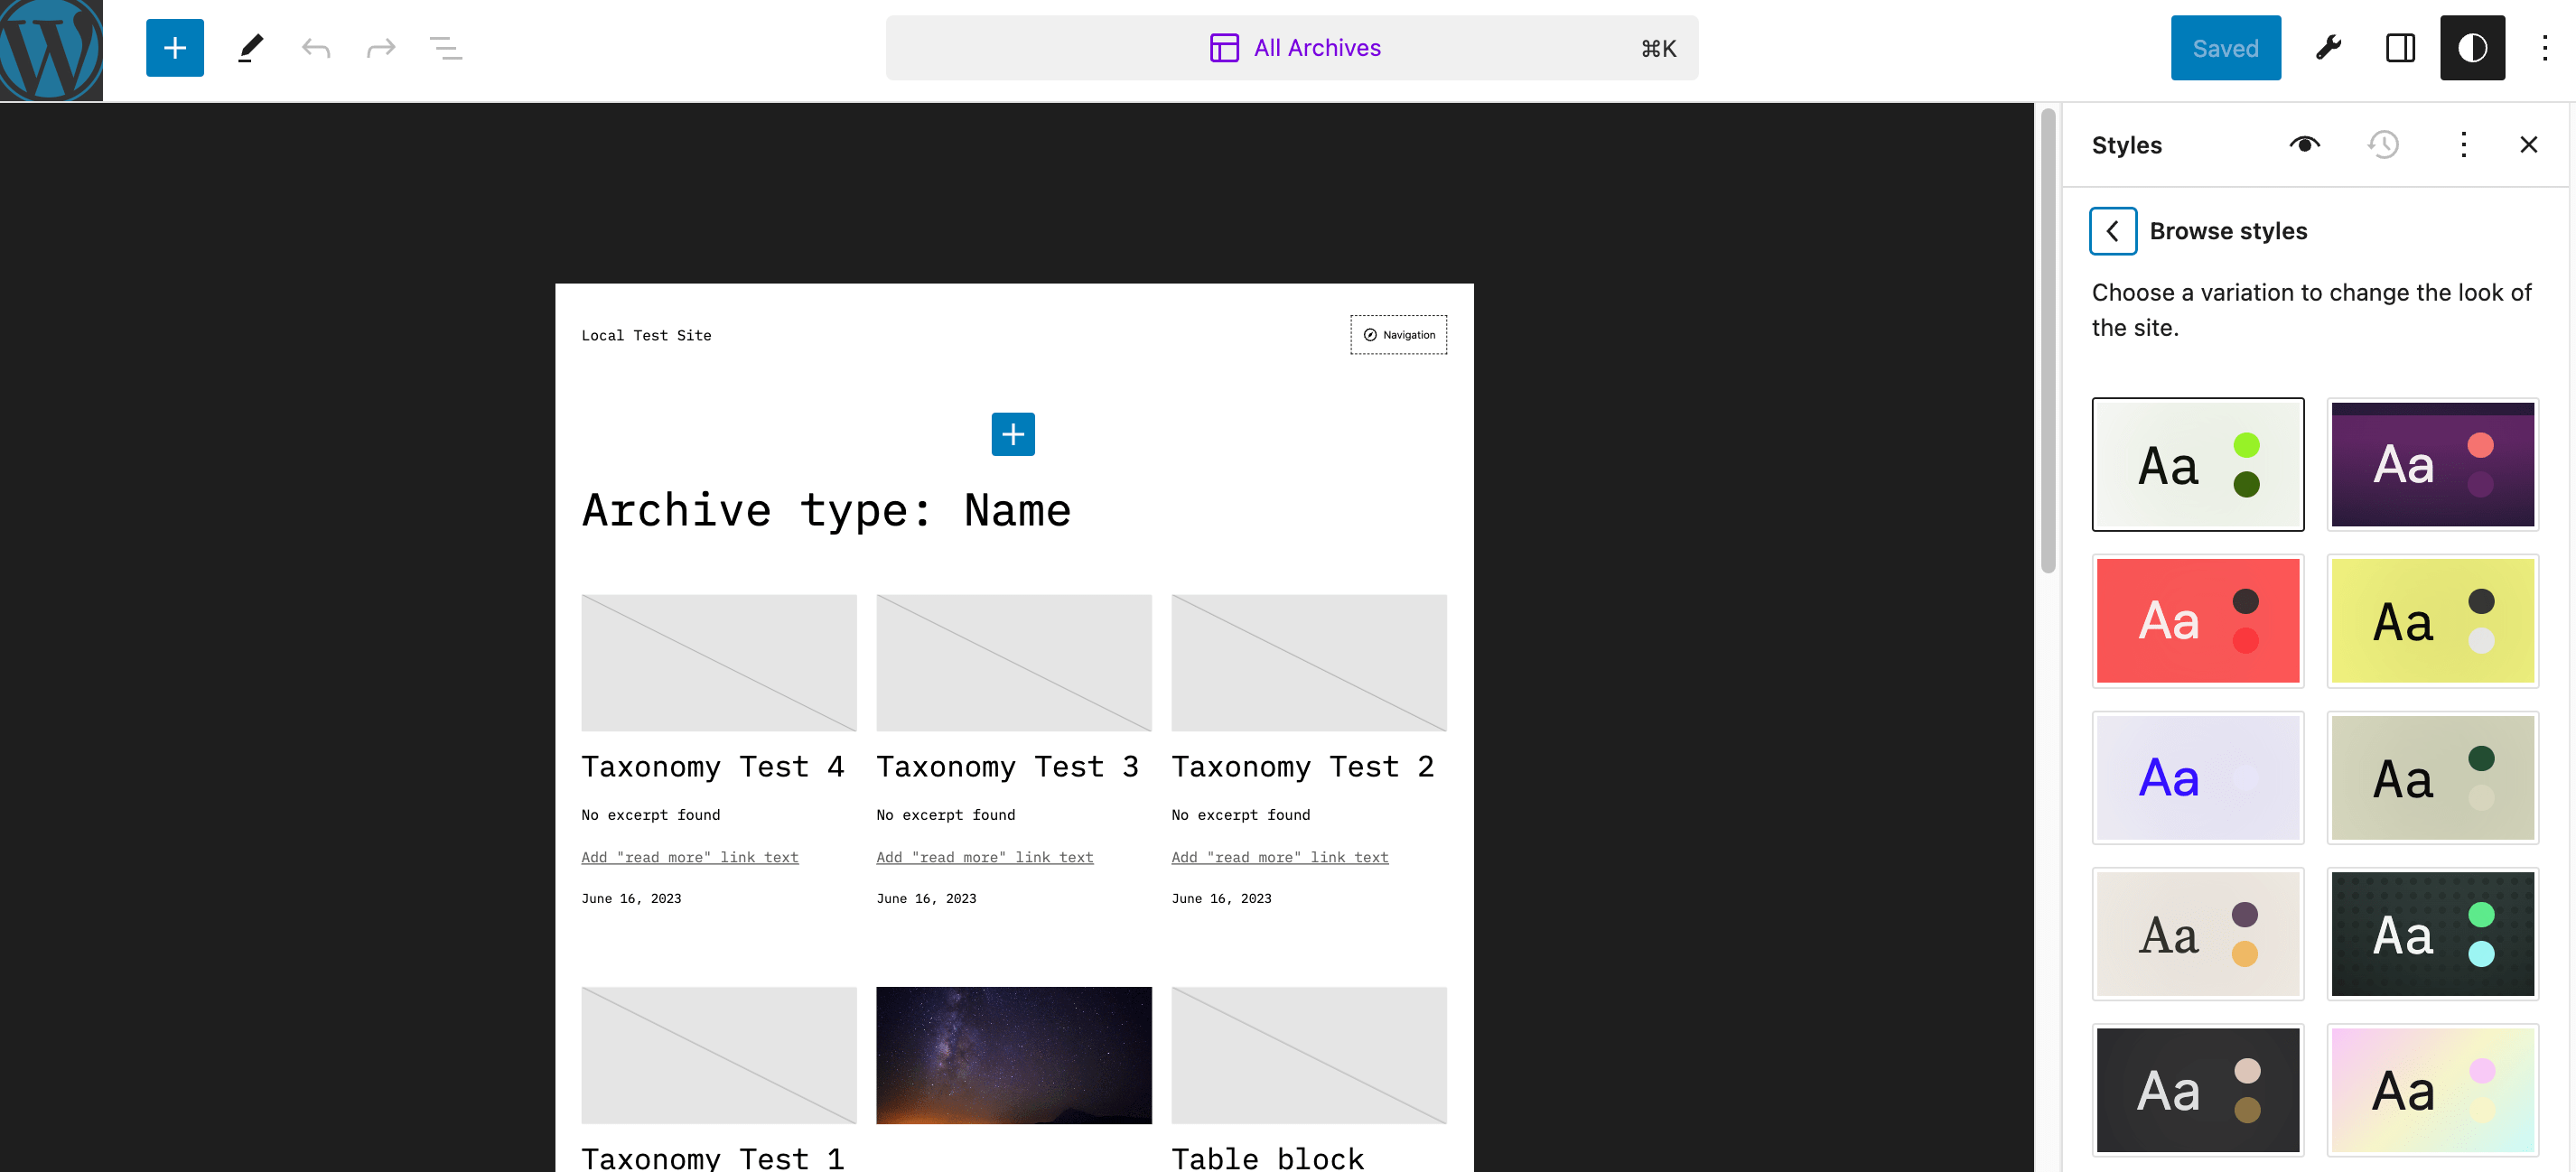Toggle the block inserter plus button
The width and height of the screenshot is (2576, 1172).
pyautogui.click(x=175, y=48)
